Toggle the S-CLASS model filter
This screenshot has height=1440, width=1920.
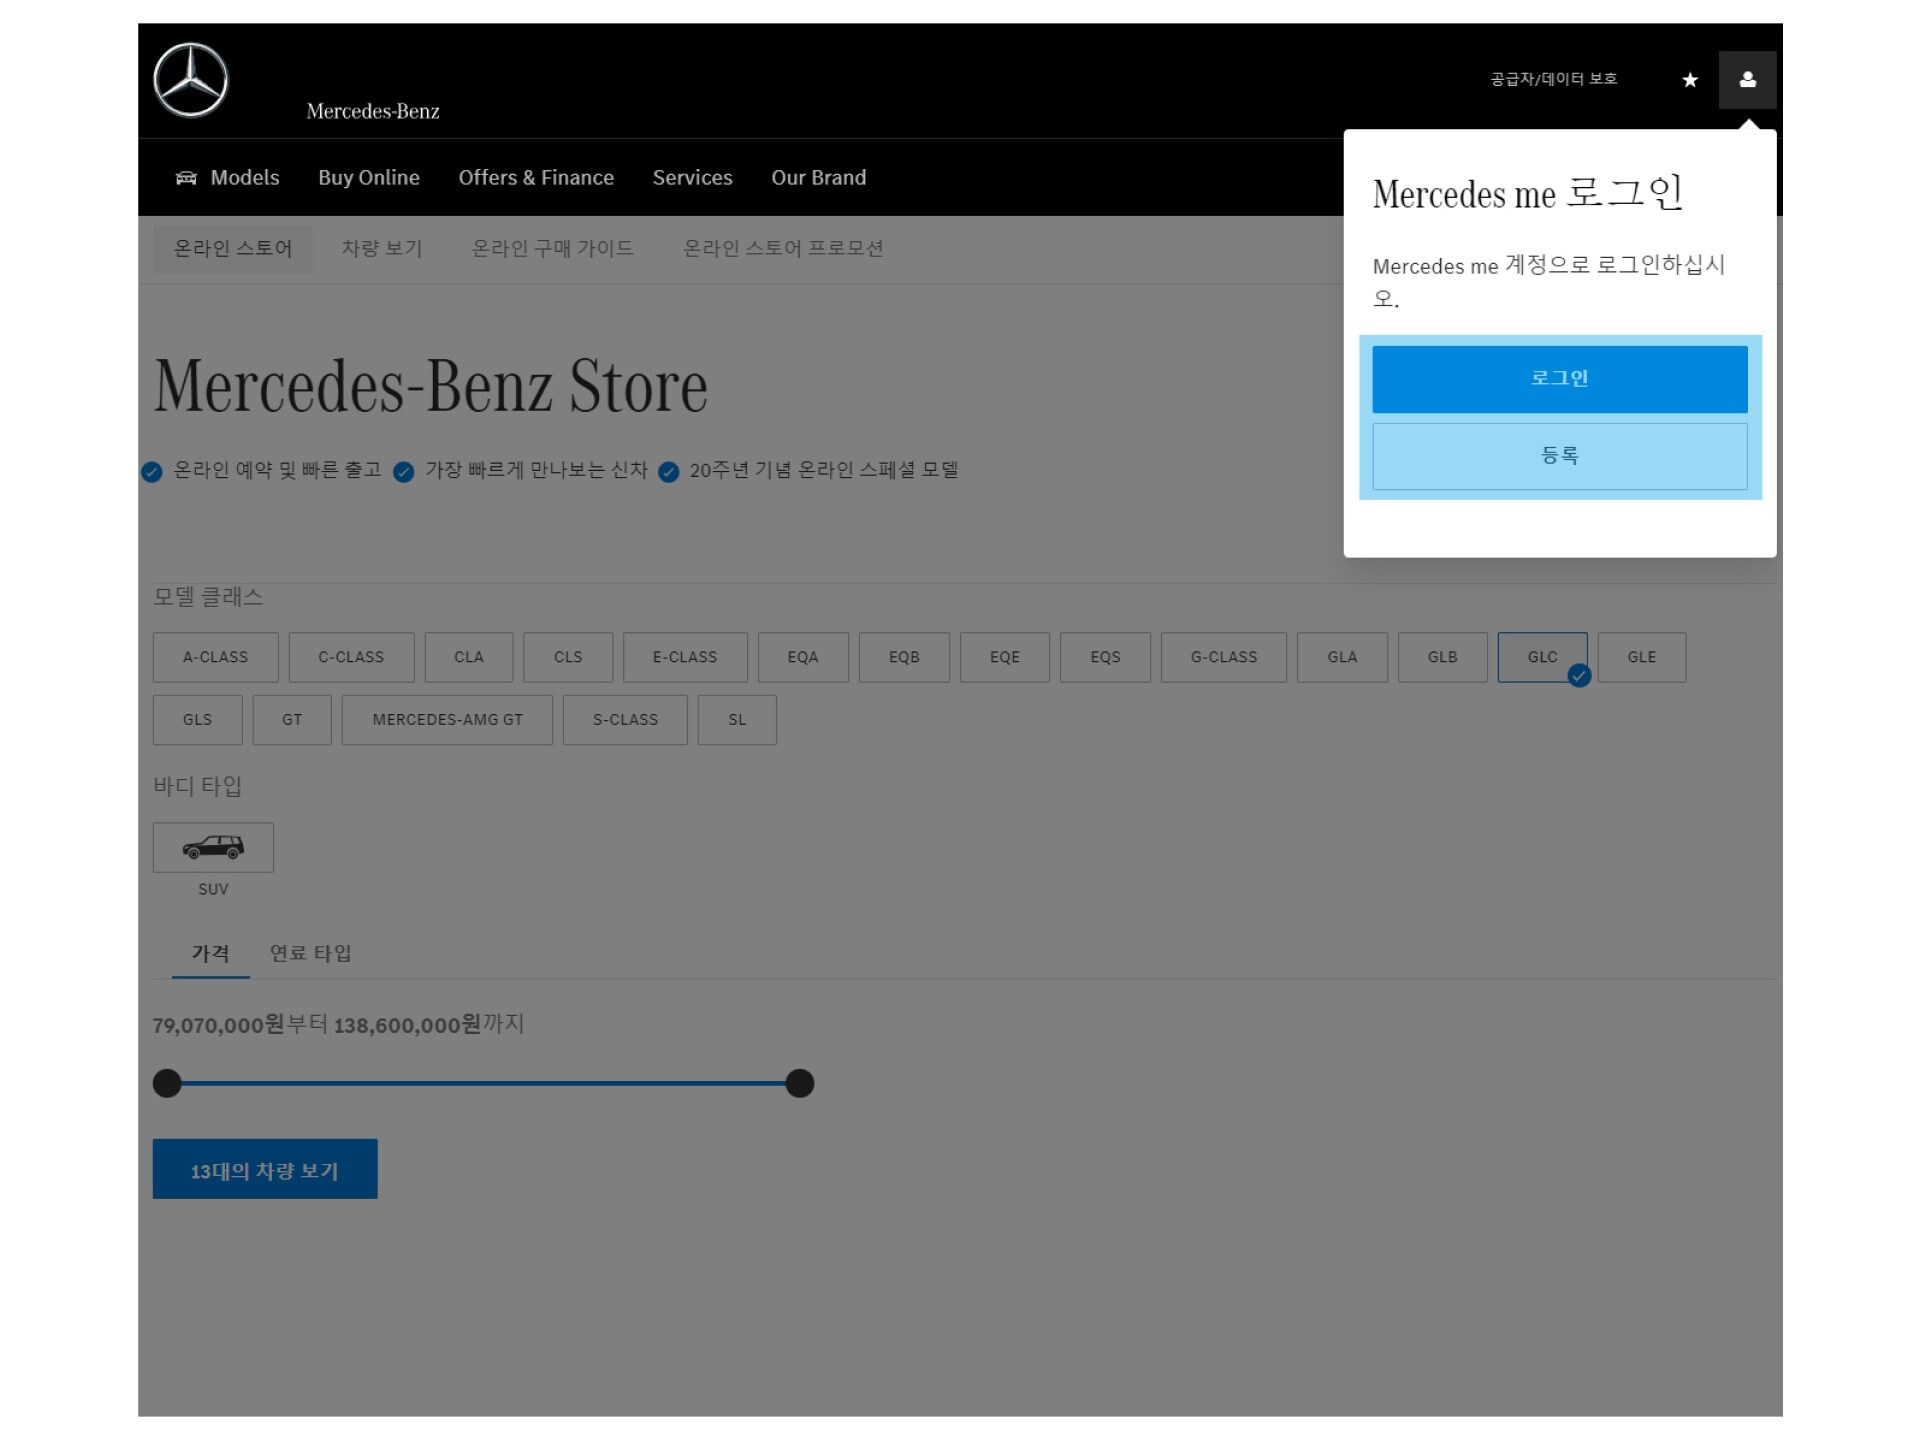click(625, 720)
